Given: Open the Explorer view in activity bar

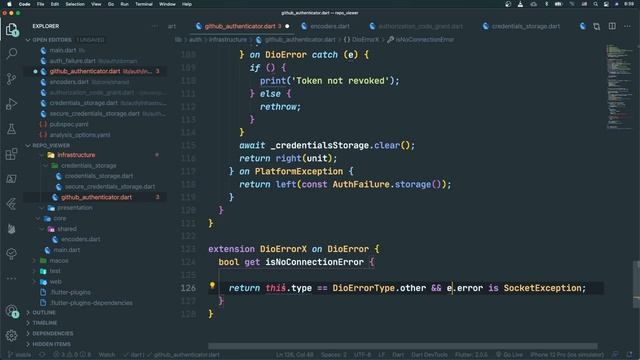Looking at the screenshot, I should [11, 29].
